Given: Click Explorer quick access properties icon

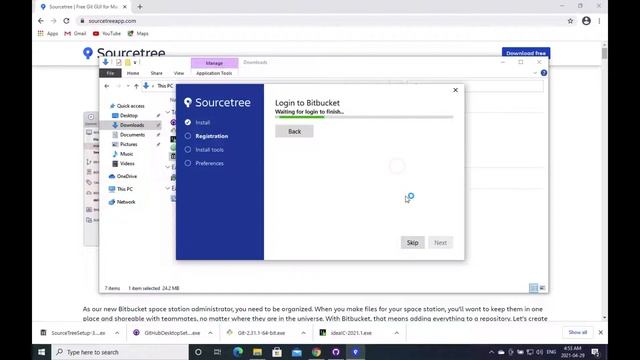Looking at the screenshot, I should click(x=119, y=62).
